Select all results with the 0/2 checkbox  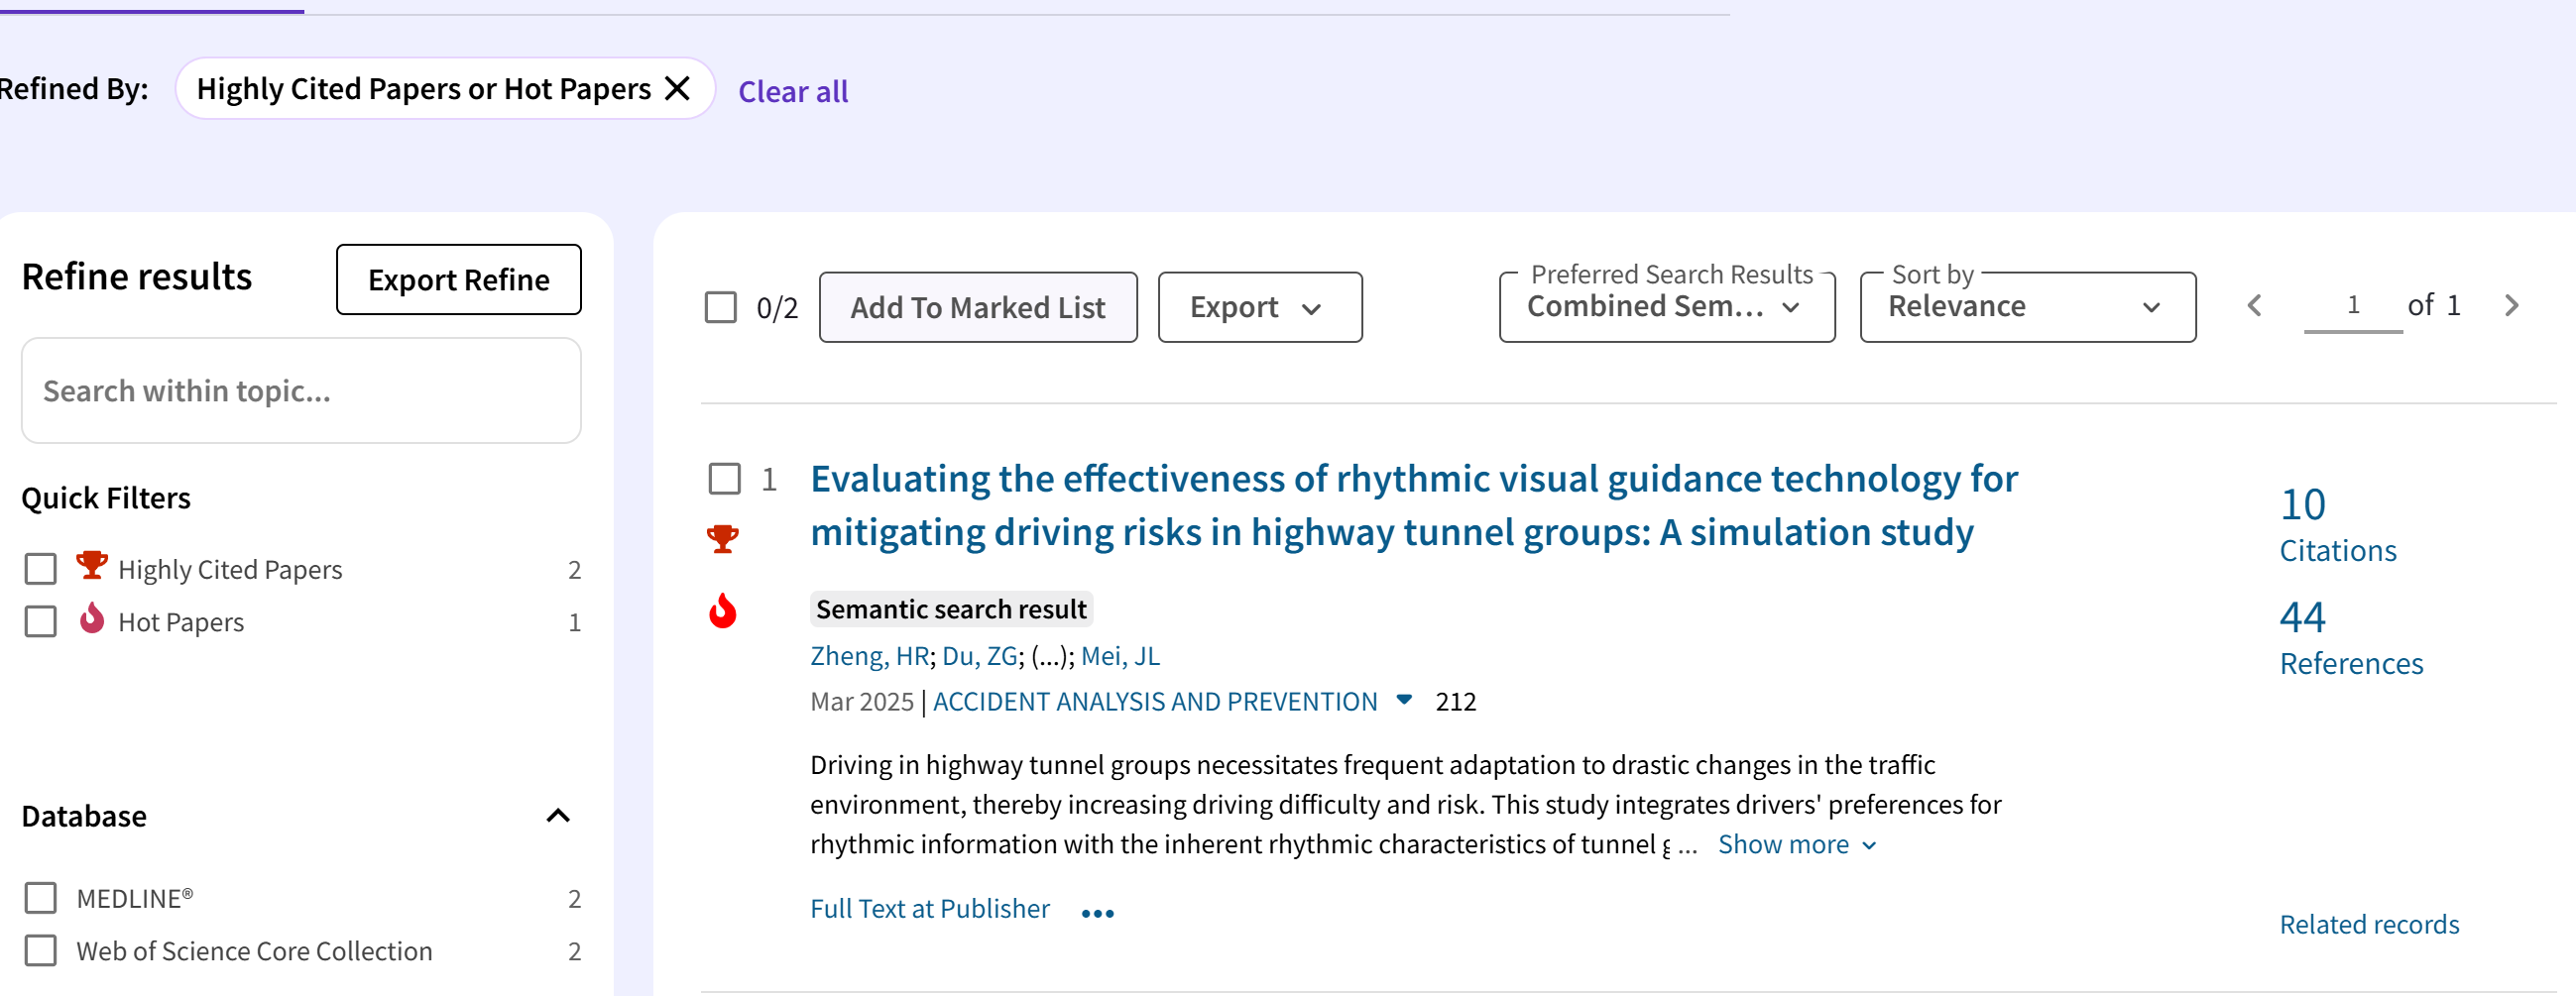[720, 307]
